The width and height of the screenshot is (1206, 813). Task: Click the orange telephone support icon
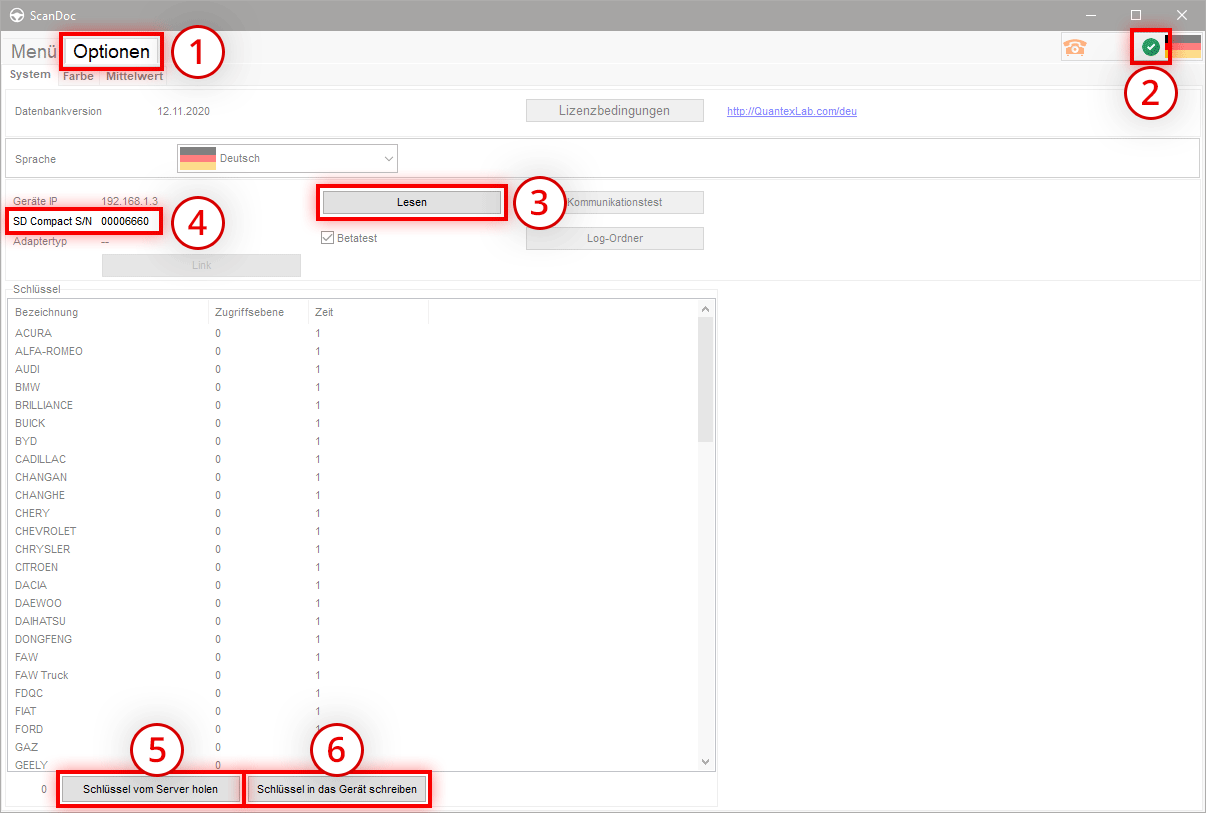click(x=1075, y=47)
